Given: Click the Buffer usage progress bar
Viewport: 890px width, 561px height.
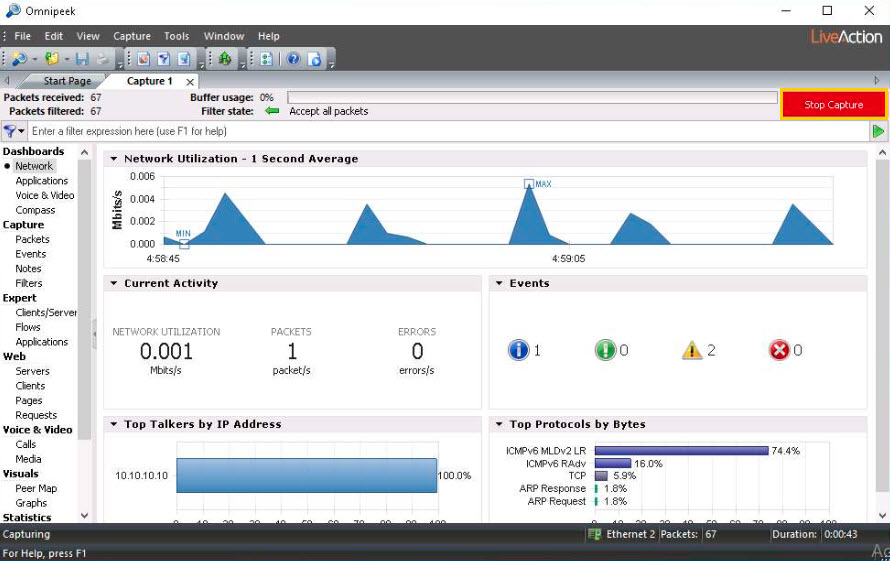Looking at the screenshot, I should [x=532, y=98].
